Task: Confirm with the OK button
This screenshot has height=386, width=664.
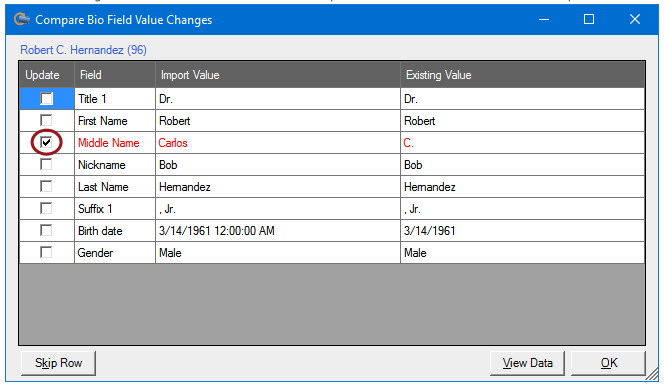Action: click(x=609, y=363)
